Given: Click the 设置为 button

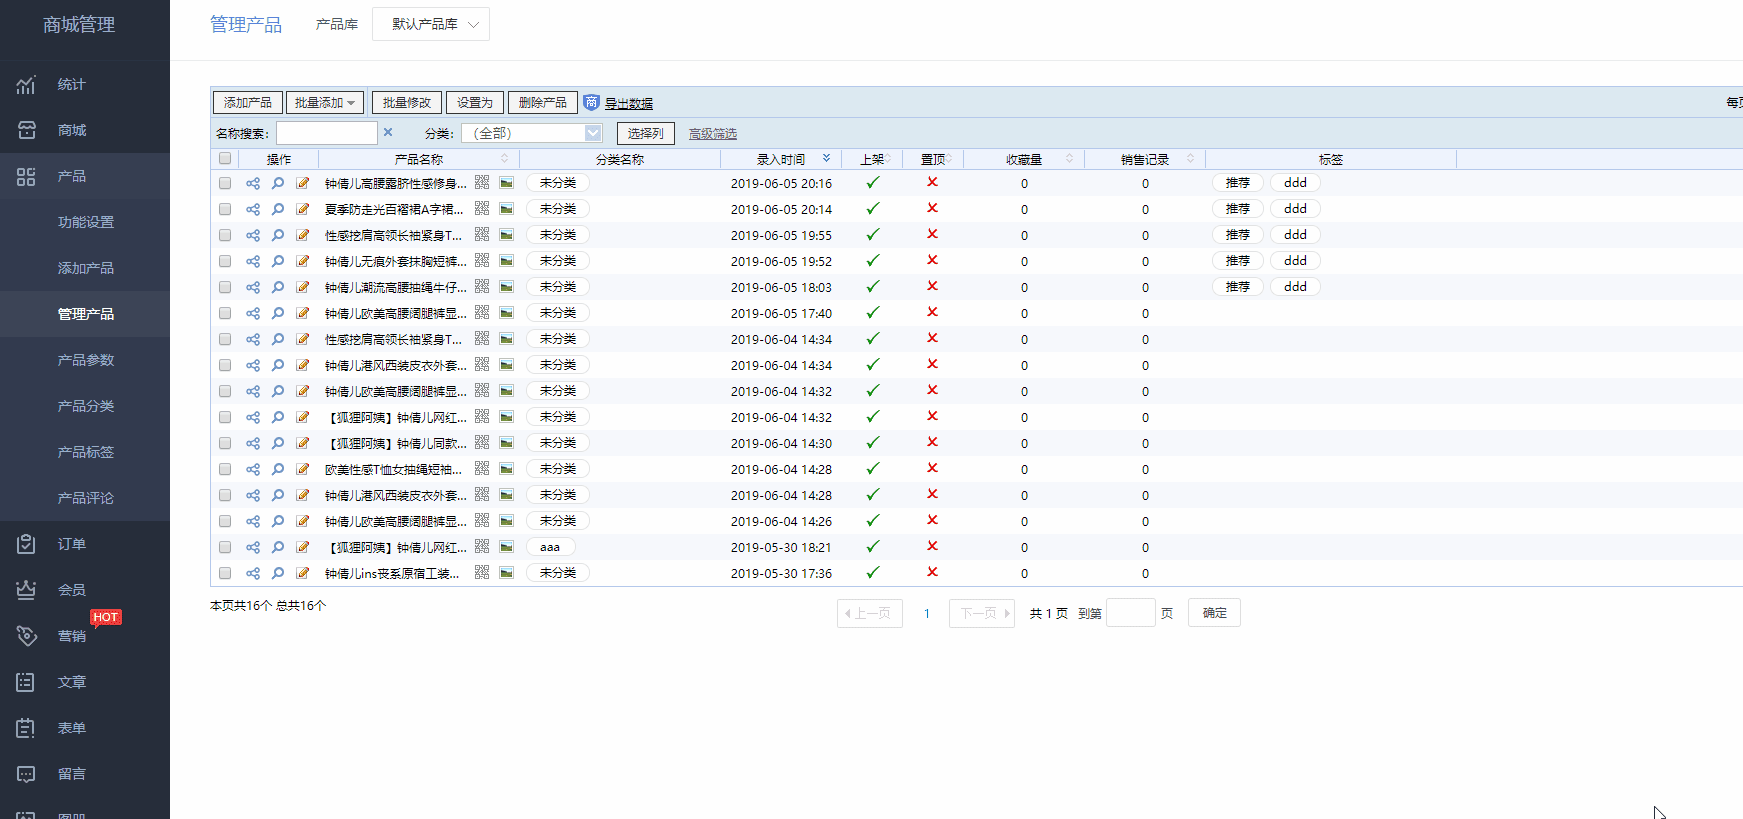Looking at the screenshot, I should (x=475, y=103).
